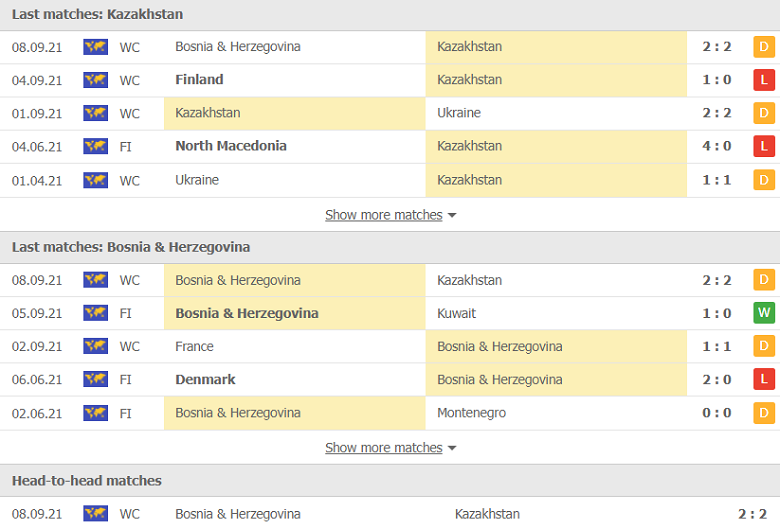Click date 04.06.21
This screenshot has height=529, width=780.
(37, 147)
